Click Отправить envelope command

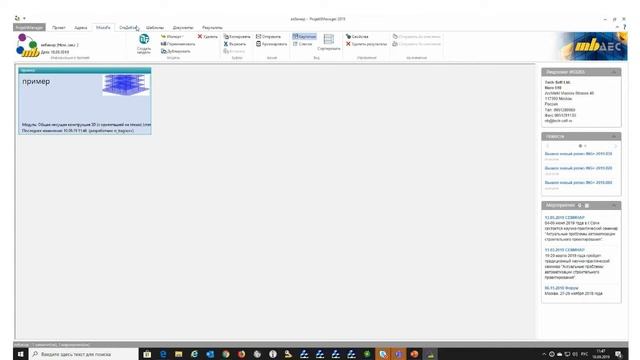tap(268, 37)
